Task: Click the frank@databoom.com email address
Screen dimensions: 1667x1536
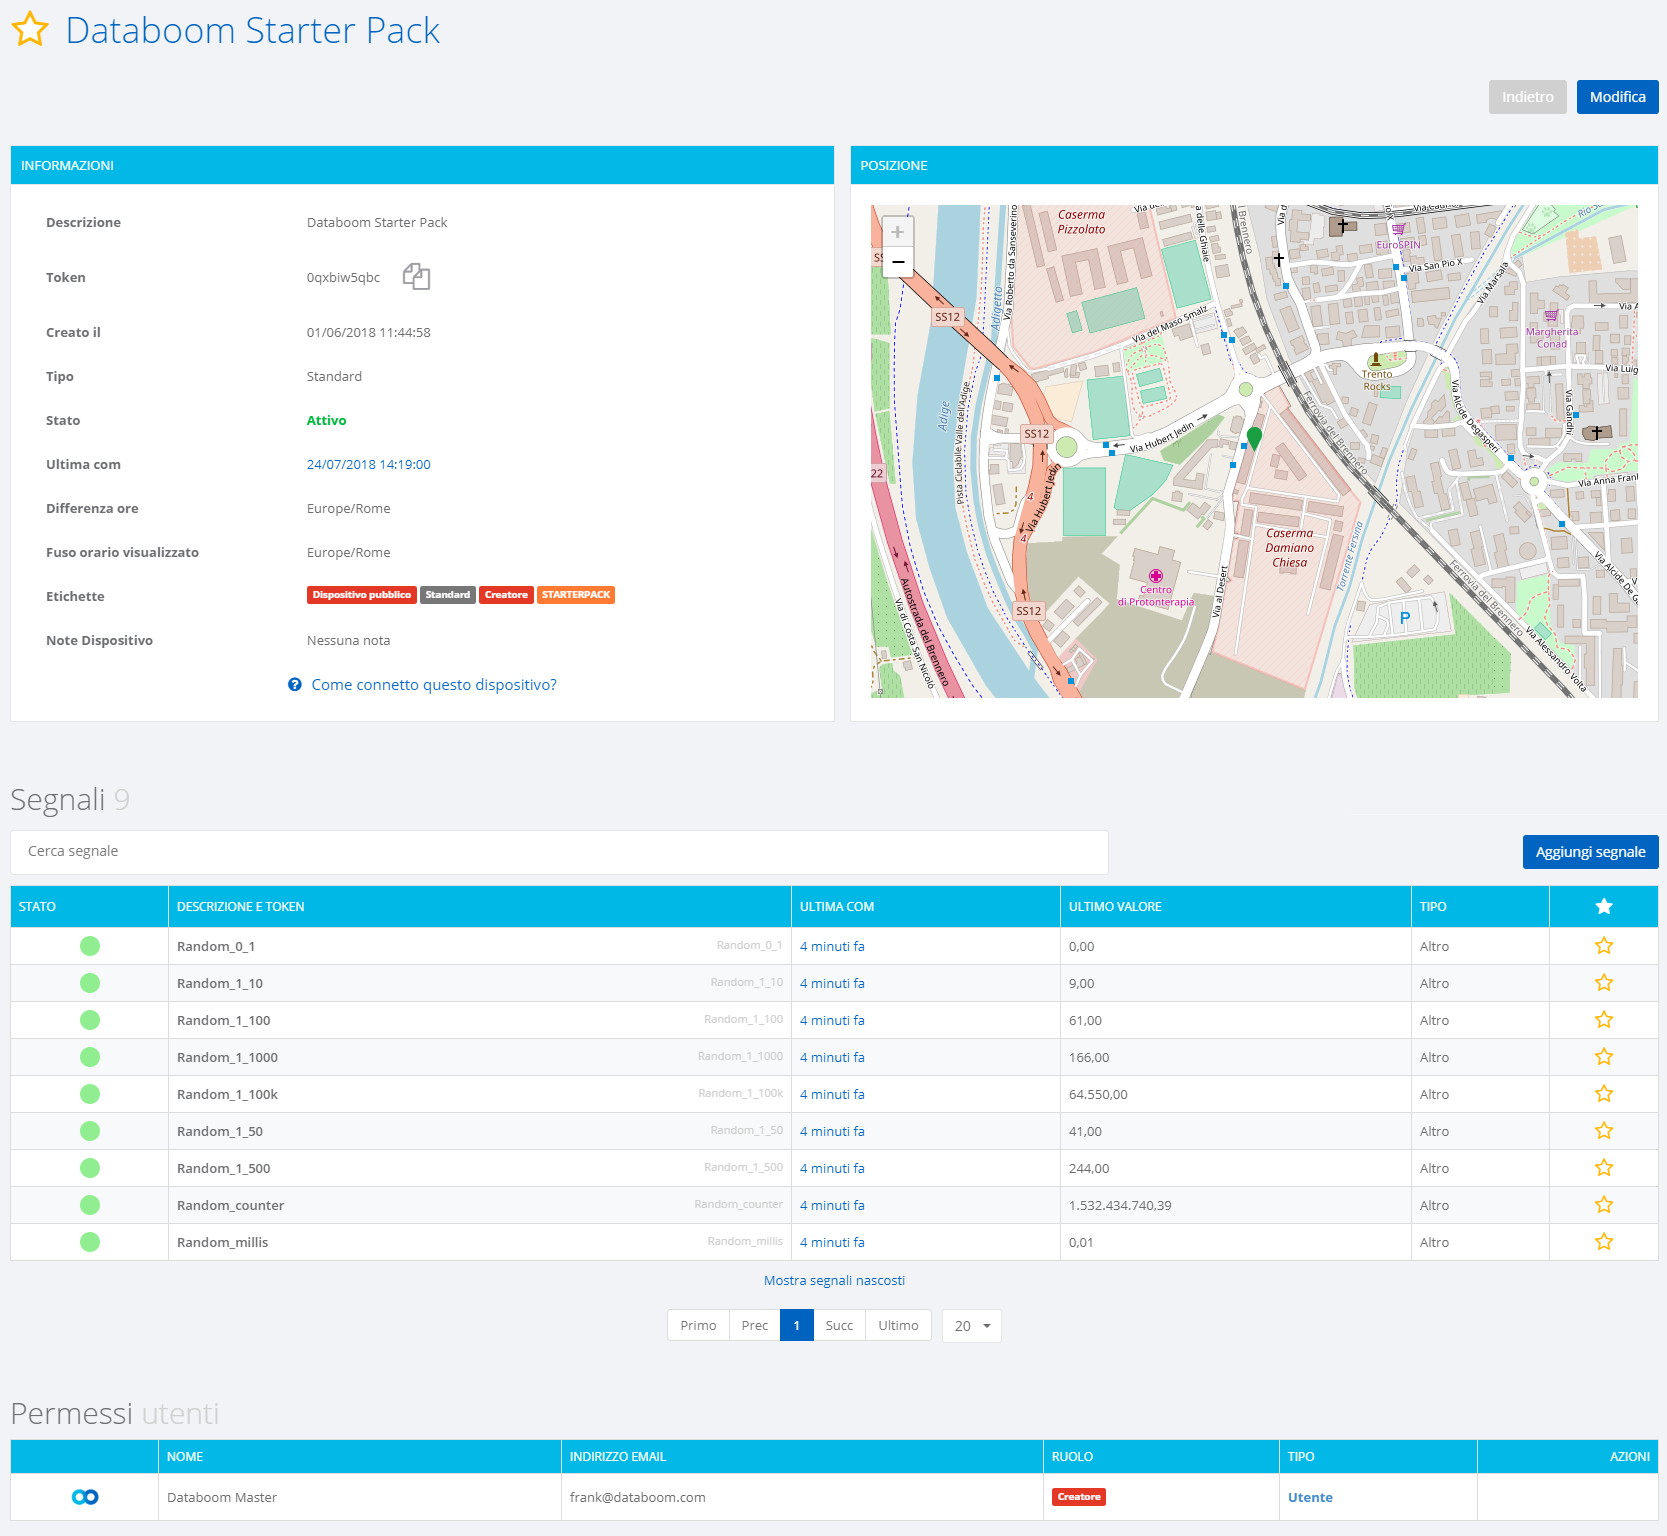Action: point(638,1498)
